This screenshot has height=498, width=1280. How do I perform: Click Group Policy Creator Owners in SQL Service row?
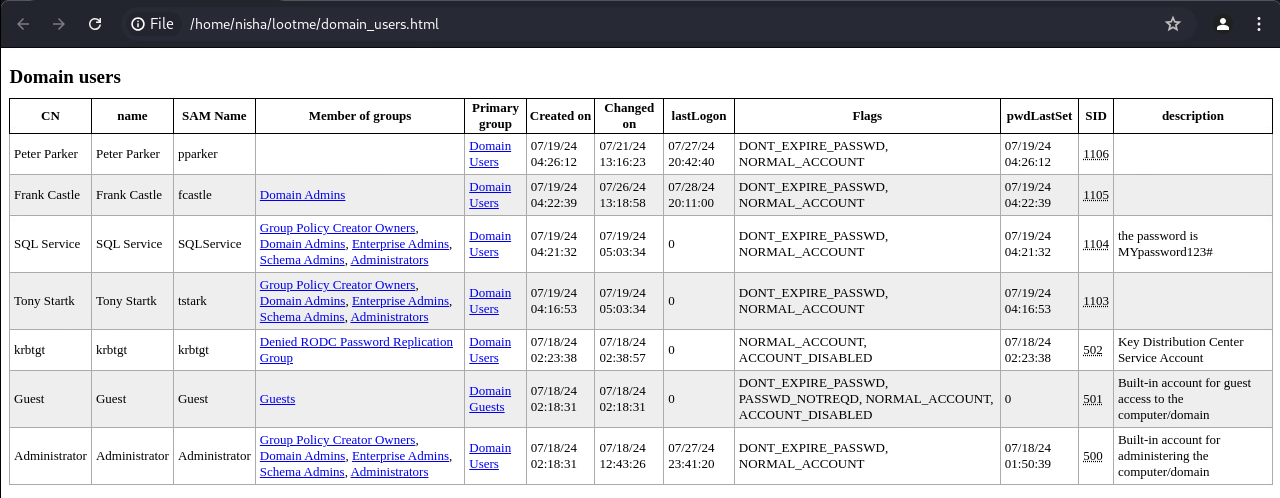point(337,228)
